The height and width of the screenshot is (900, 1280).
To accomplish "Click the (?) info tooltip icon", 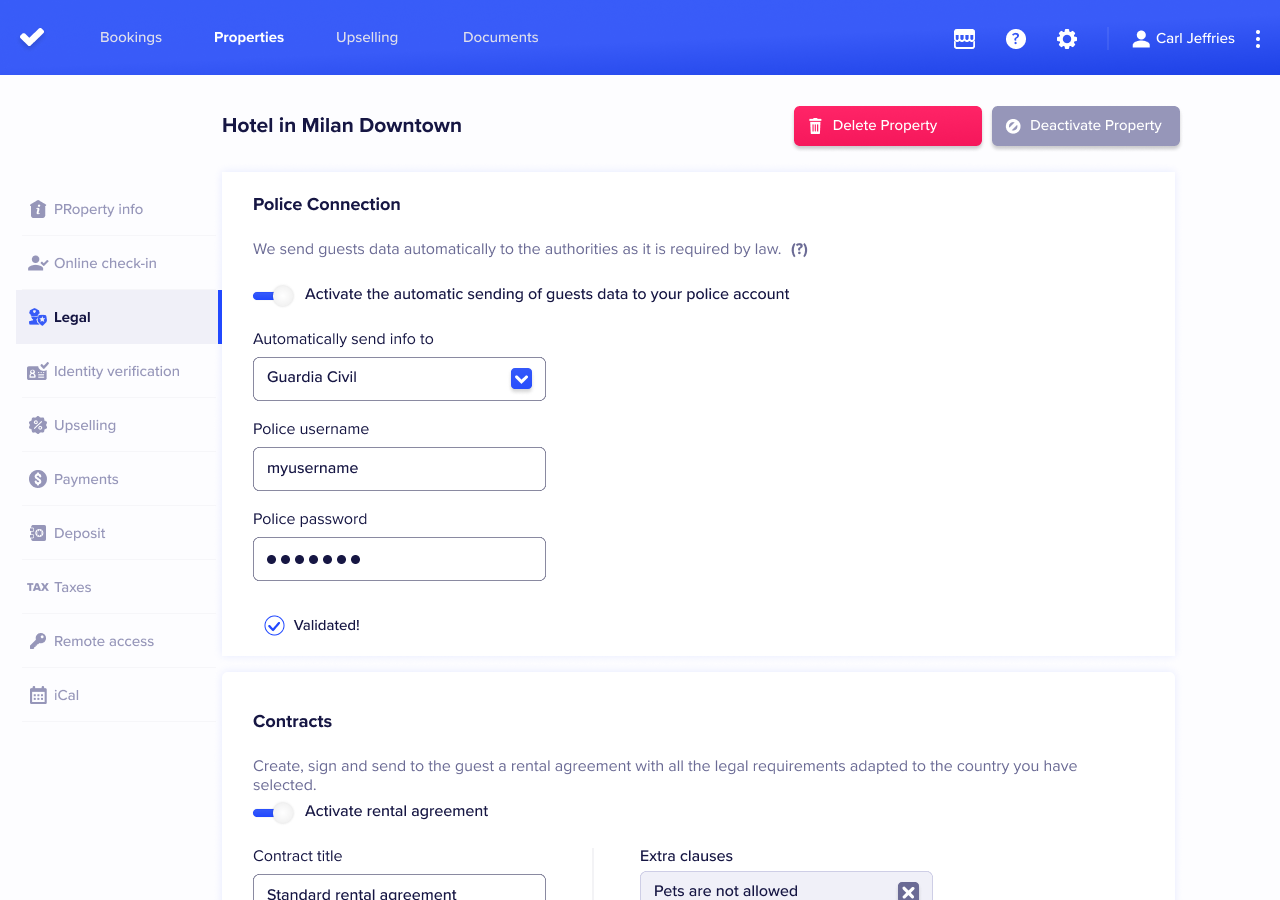I will pos(799,249).
